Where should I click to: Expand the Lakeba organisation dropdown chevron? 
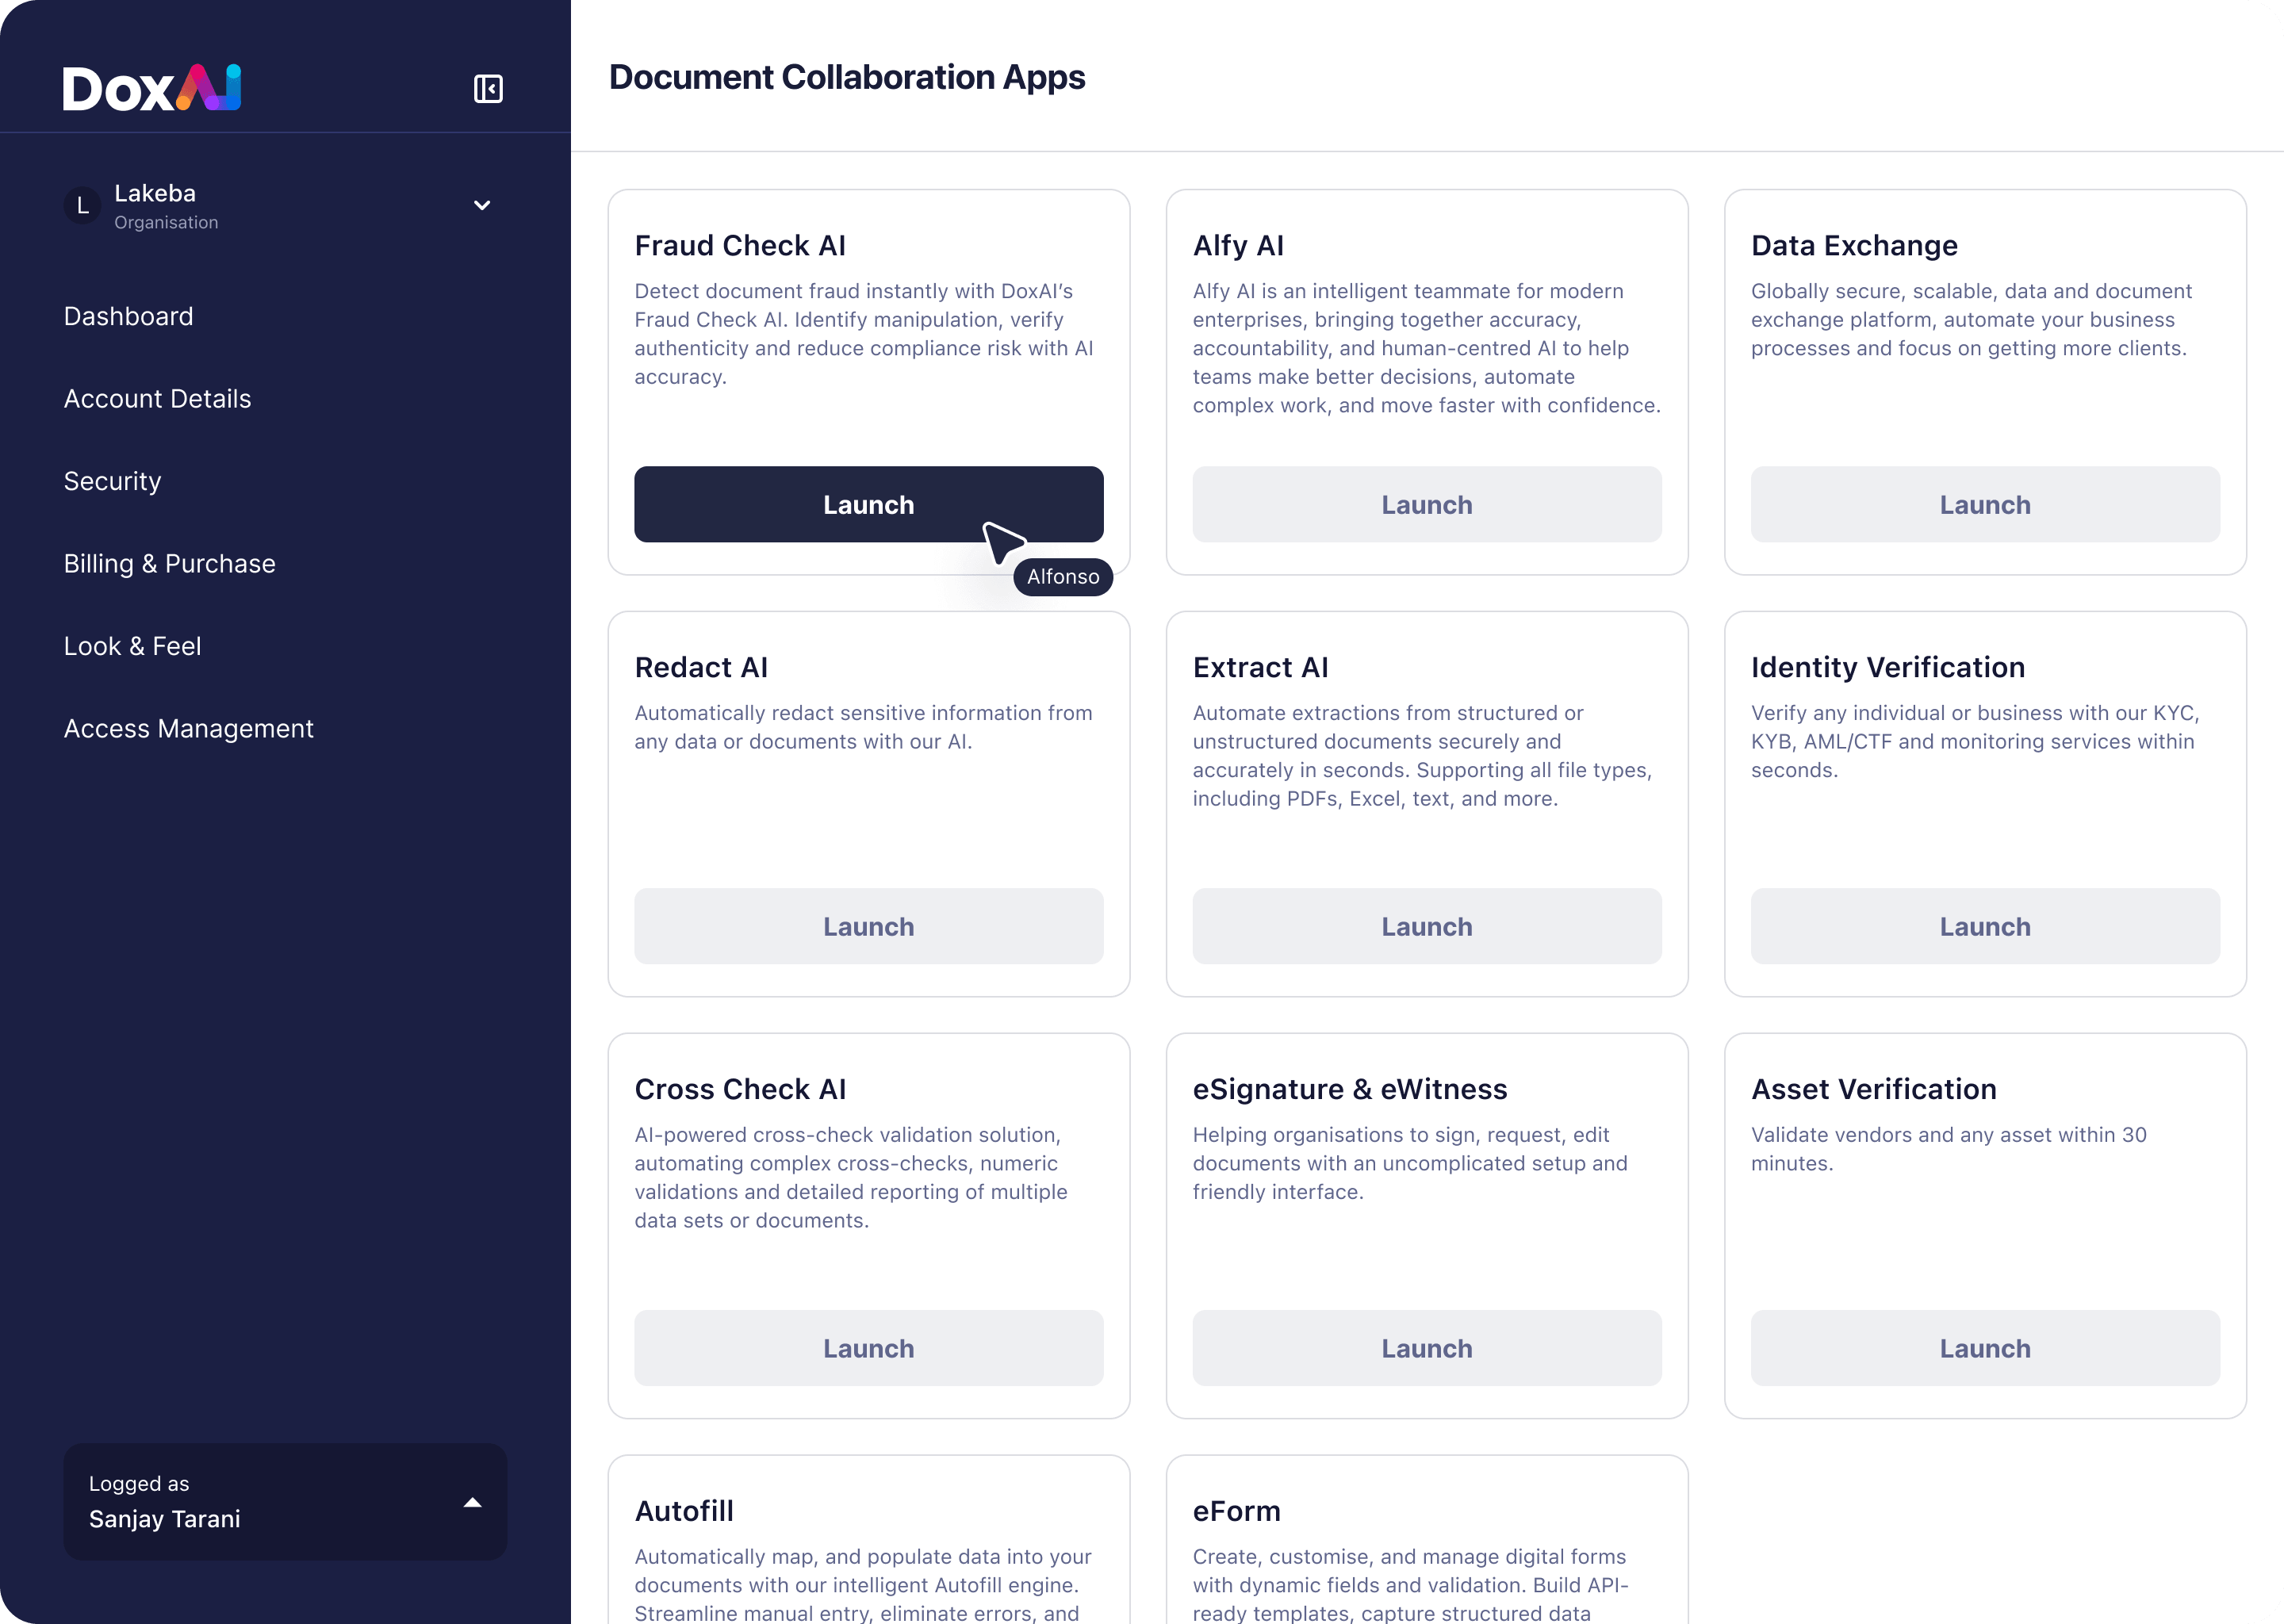pos(482,205)
